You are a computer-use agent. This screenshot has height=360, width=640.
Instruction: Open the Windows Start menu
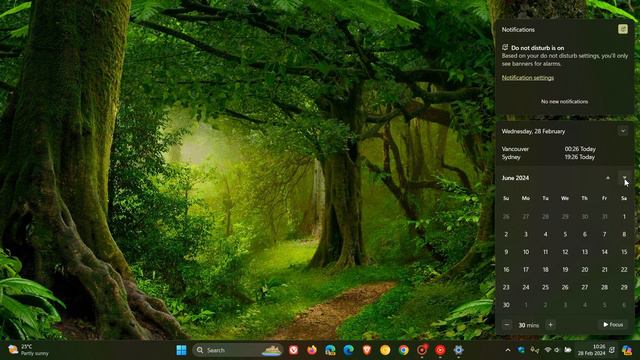pos(182,350)
